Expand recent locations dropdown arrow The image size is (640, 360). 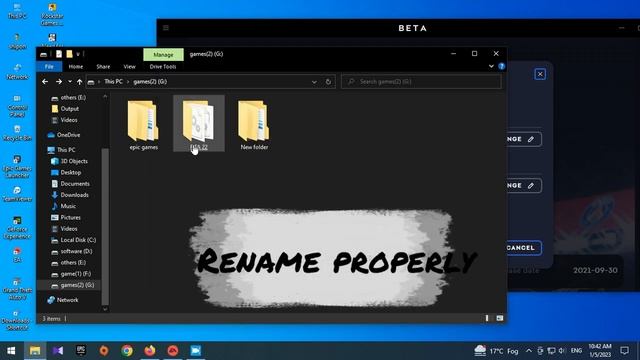tap(70, 82)
